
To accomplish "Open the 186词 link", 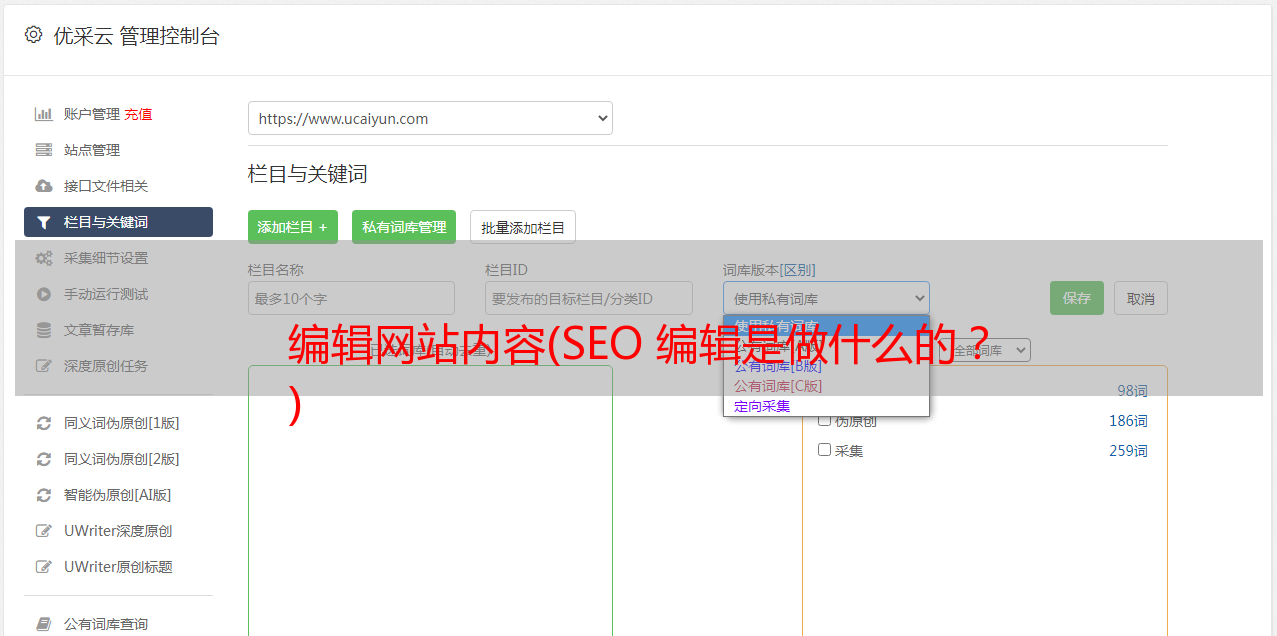I will coord(1128,421).
